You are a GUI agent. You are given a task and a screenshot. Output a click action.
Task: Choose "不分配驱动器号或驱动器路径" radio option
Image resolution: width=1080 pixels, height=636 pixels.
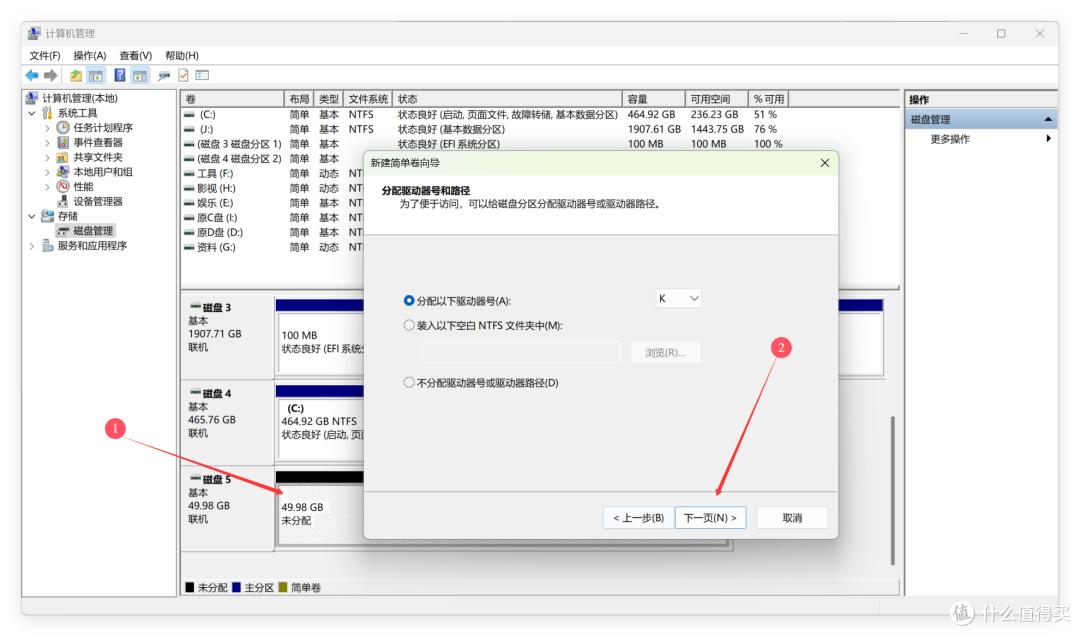409,382
